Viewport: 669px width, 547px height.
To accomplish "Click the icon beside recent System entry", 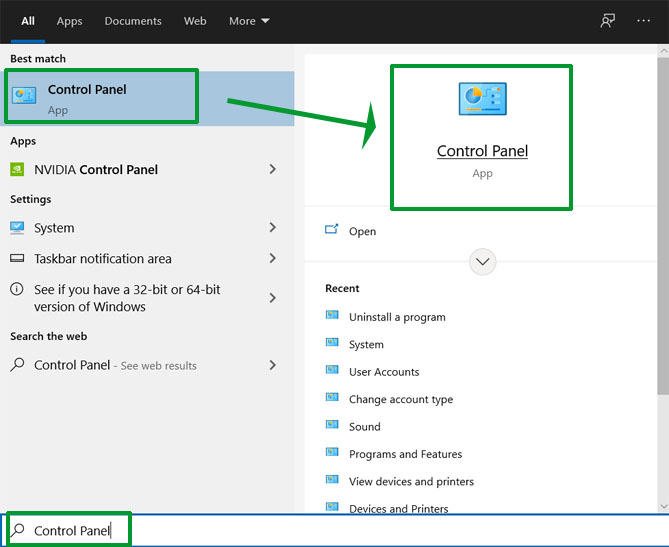I will coord(332,342).
